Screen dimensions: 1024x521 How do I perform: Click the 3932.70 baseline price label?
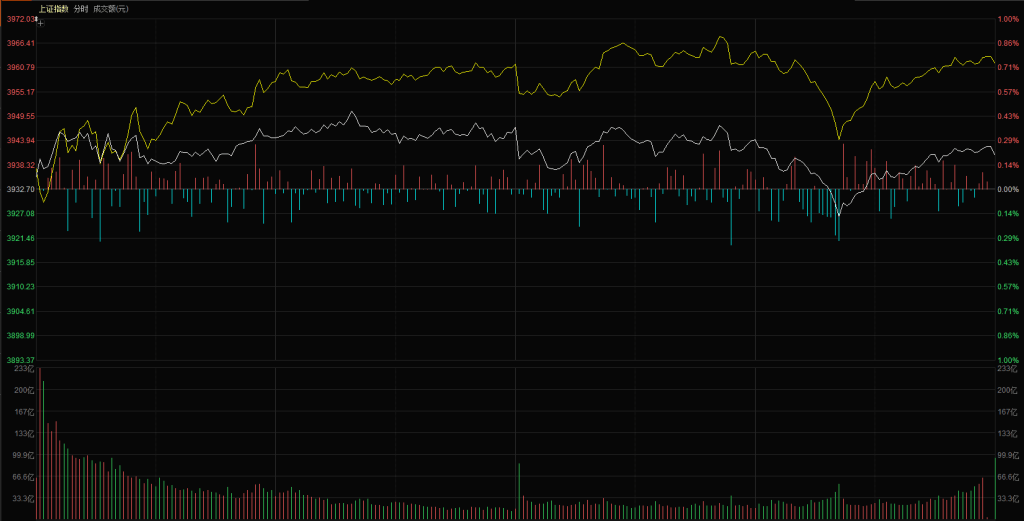click(x=20, y=189)
